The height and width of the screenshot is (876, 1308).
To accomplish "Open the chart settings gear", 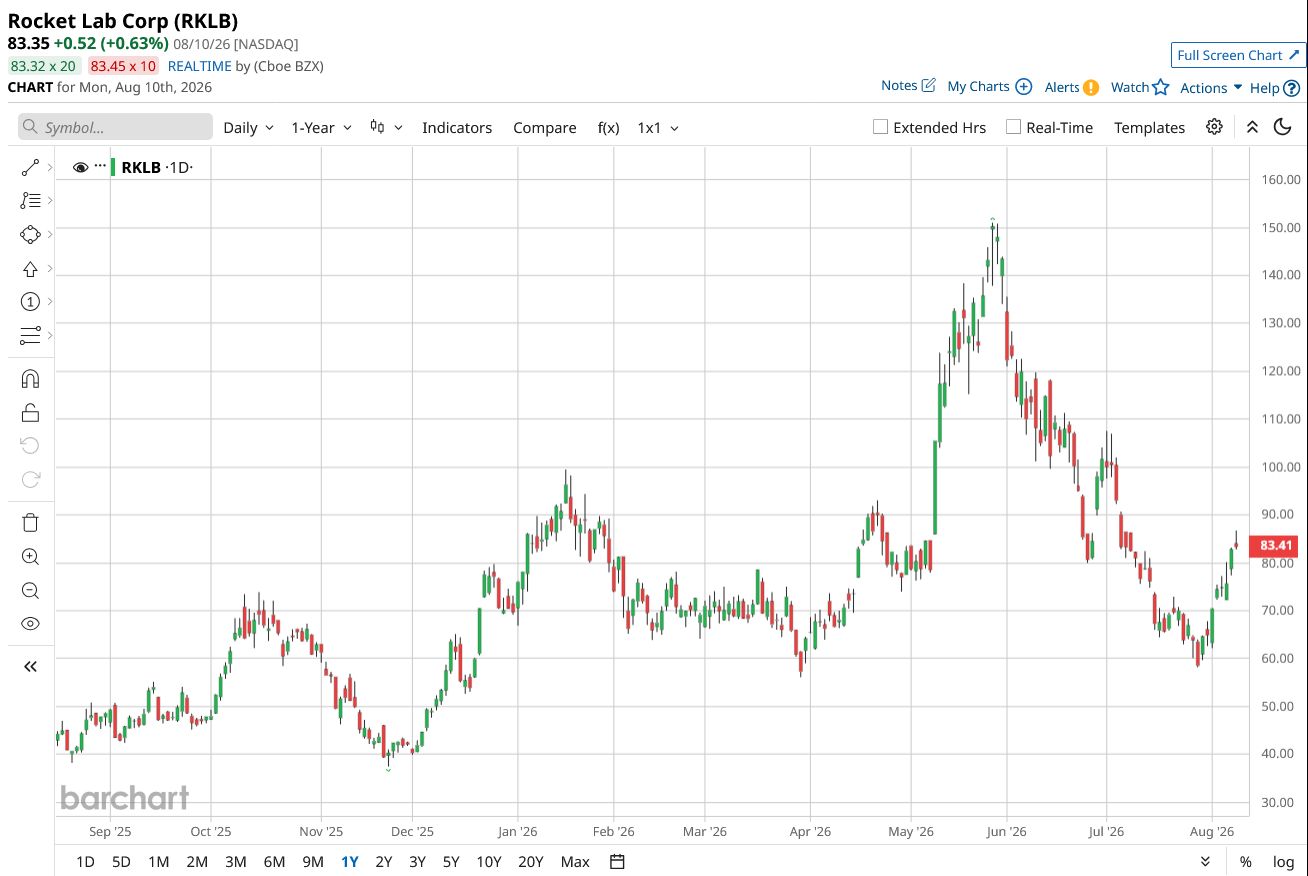I will pos(1214,127).
